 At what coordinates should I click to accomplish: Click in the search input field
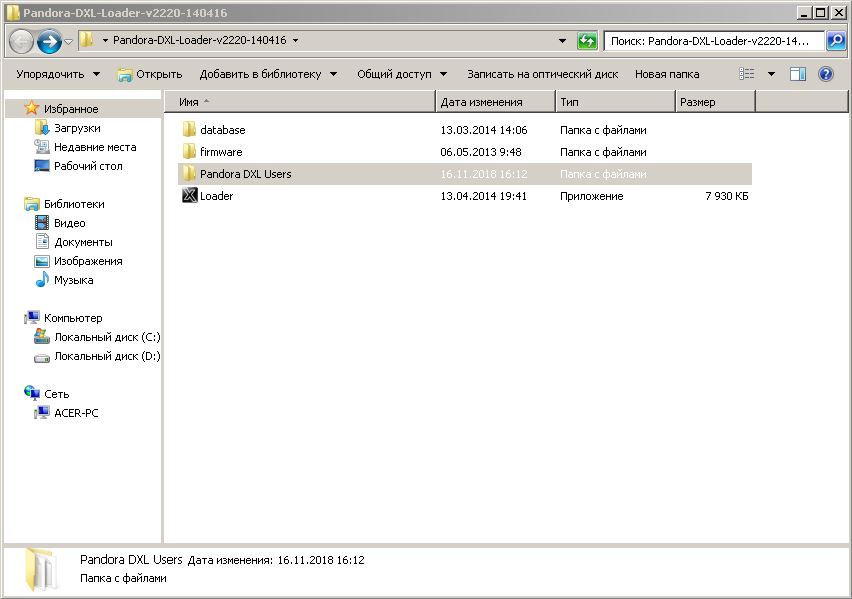click(713, 41)
